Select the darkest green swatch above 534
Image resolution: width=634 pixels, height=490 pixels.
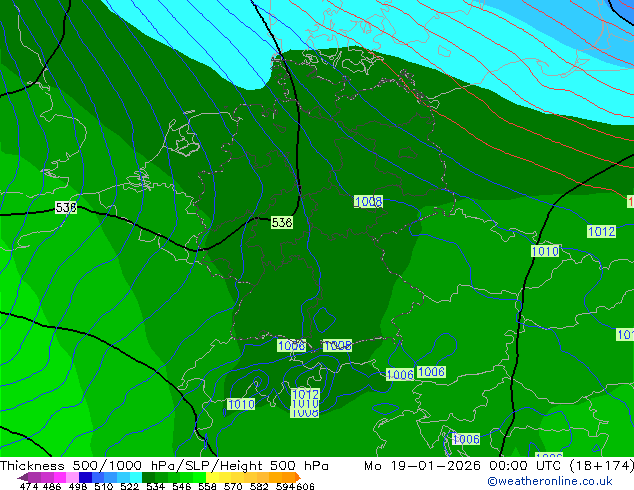coord(148,477)
